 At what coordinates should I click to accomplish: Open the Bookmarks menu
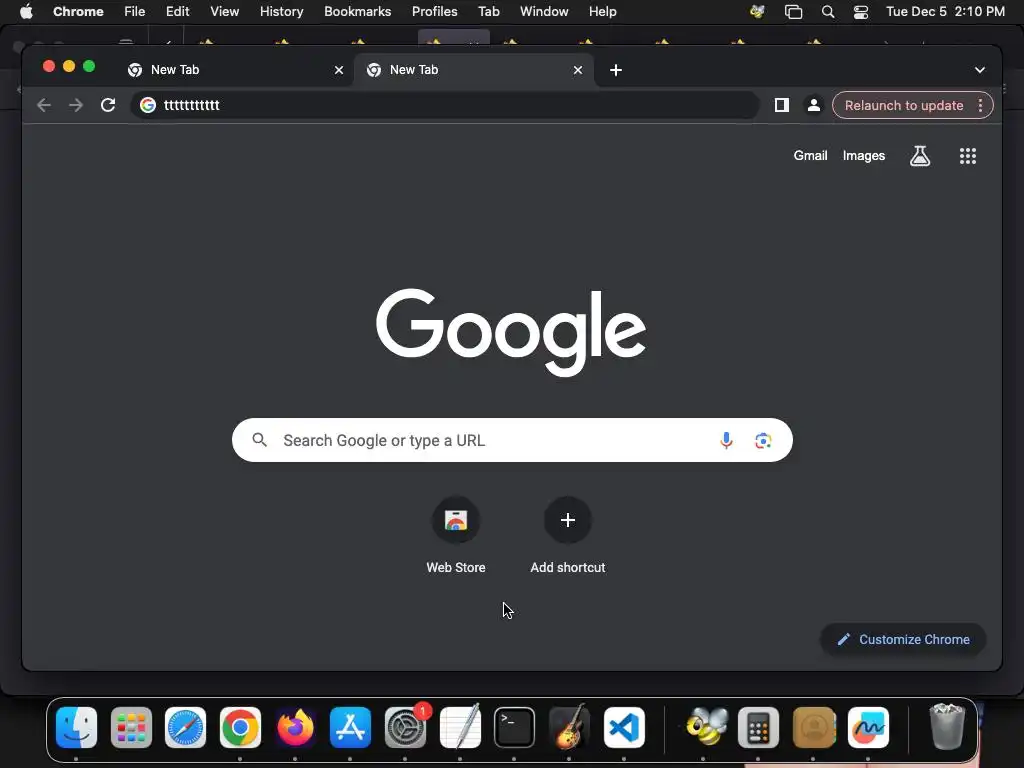pyautogui.click(x=357, y=12)
